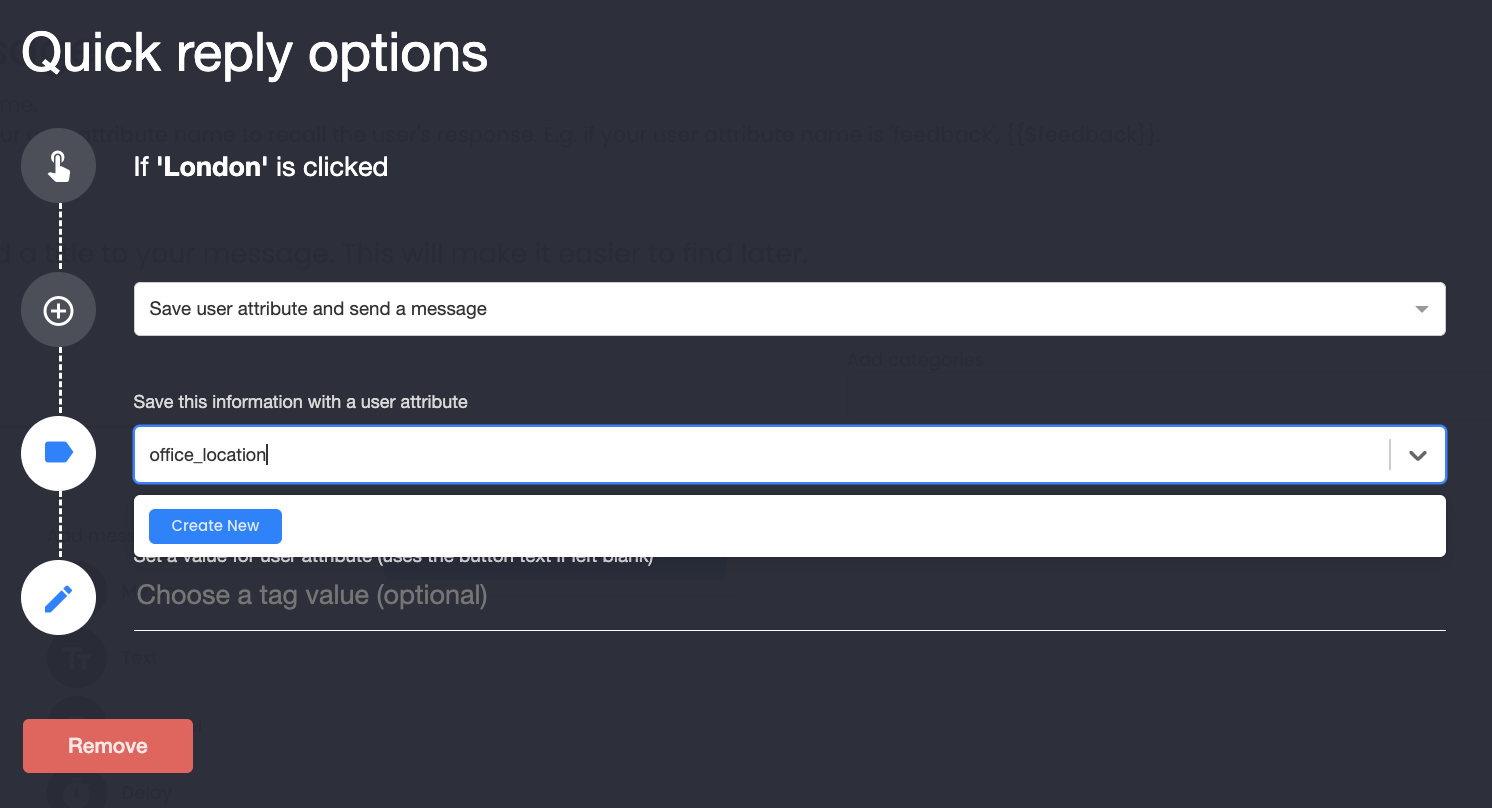Click the plus circle action icon
Viewport: 1492px width, 808px height.
coord(59,311)
